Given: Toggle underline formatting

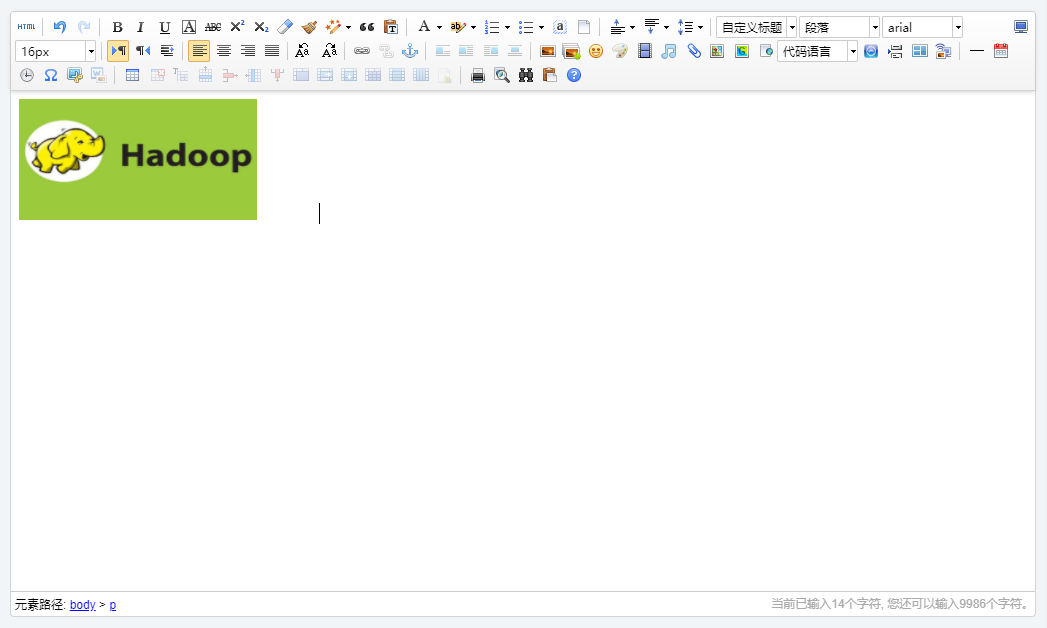Looking at the screenshot, I should coord(164,27).
